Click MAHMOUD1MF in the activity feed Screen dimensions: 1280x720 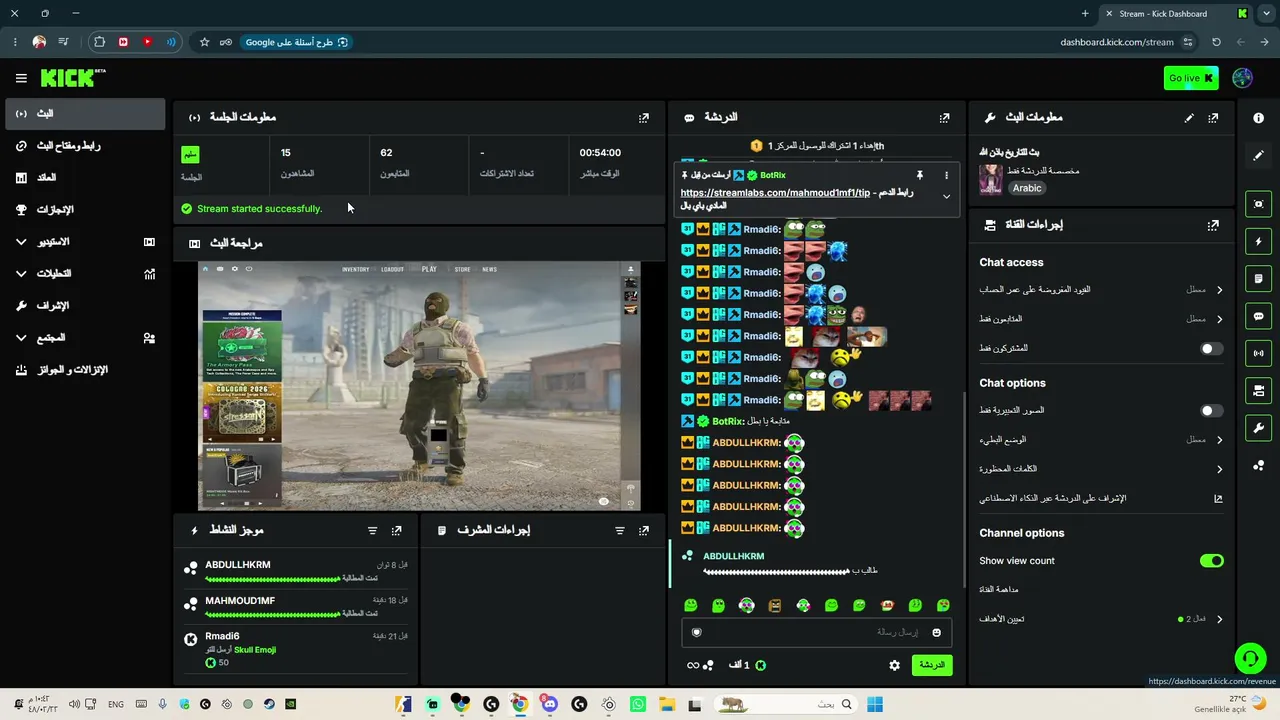pyautogui.click(x=240, y=601)
